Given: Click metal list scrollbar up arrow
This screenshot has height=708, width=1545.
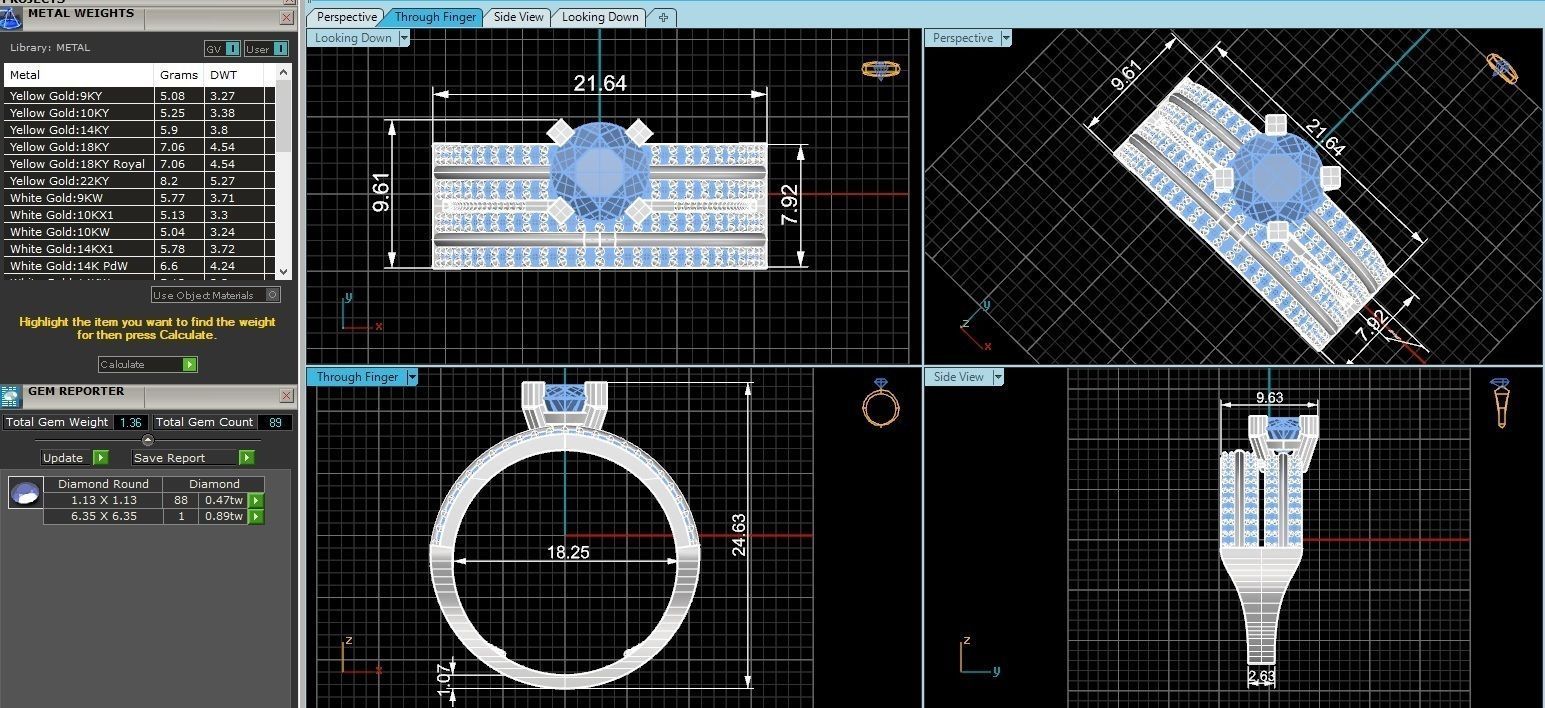Looking at the screenshot, I should click(x=283, y=72).
